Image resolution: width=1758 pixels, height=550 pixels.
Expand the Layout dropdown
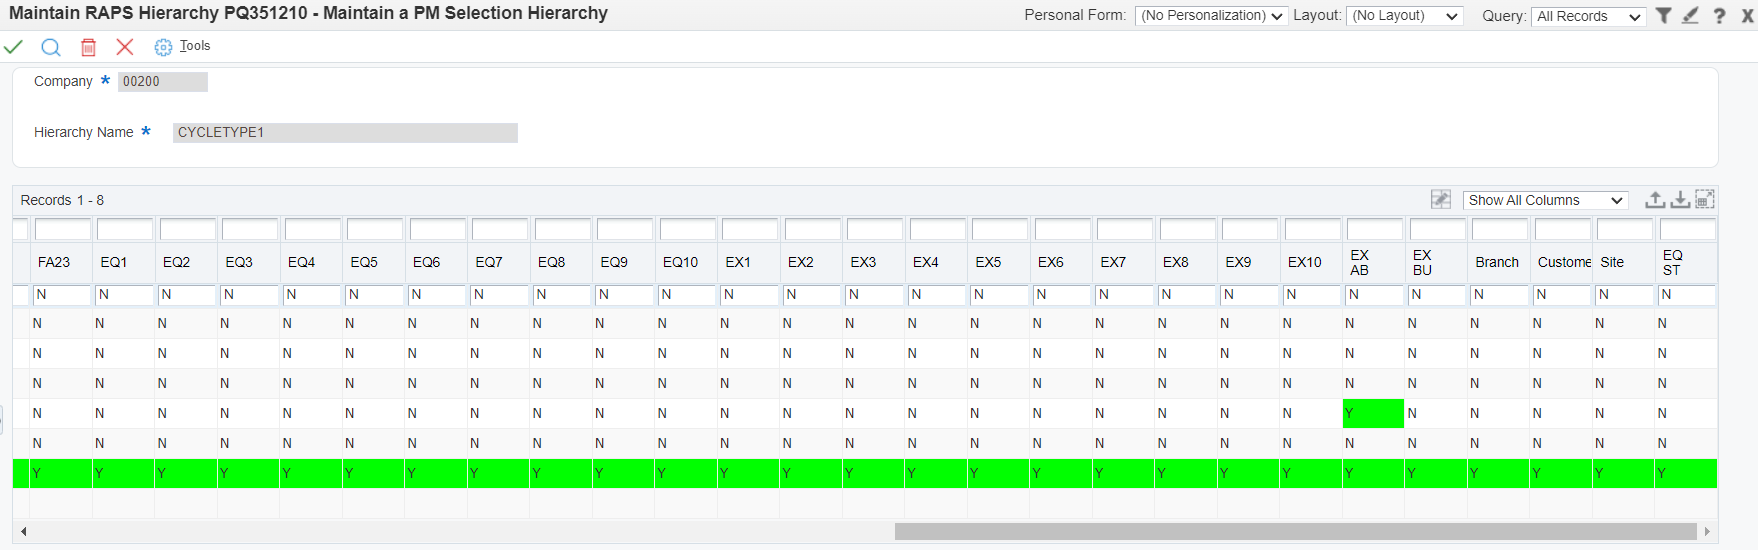pos(1404,16)
